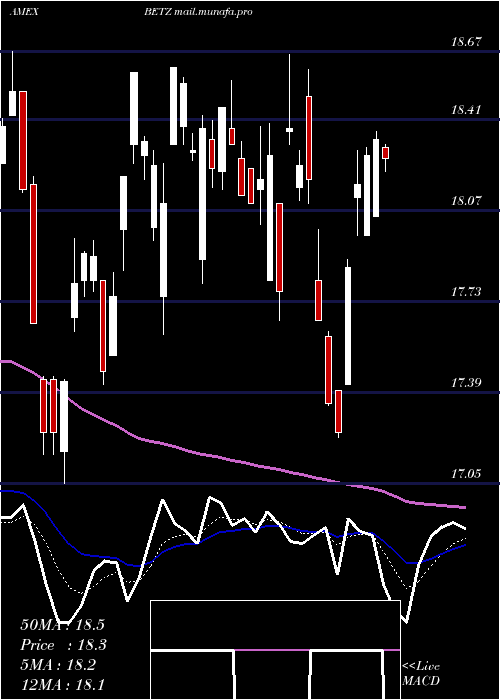This screenshot has width=500, height=700.
Task: Click the BETZ mail.munafa.pro title text
Action: pyautogui.click(x=198, y=12)
